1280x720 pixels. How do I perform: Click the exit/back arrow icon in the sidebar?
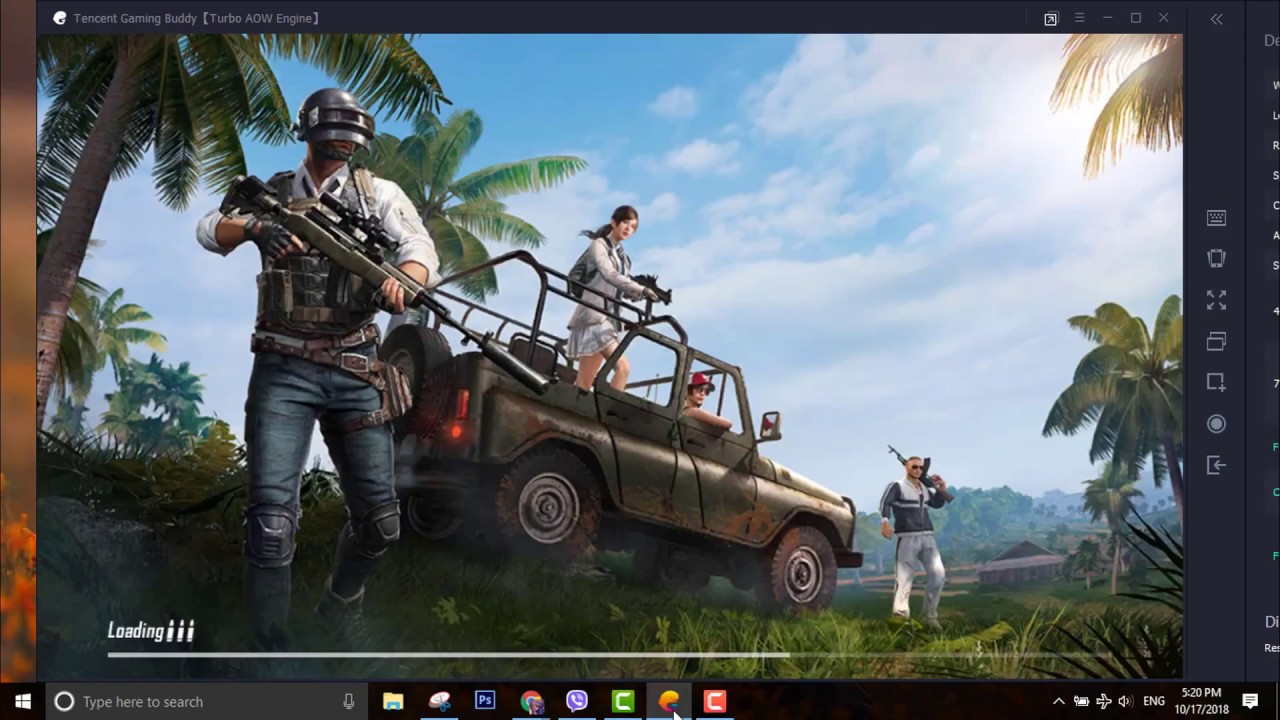(1216, 465)
